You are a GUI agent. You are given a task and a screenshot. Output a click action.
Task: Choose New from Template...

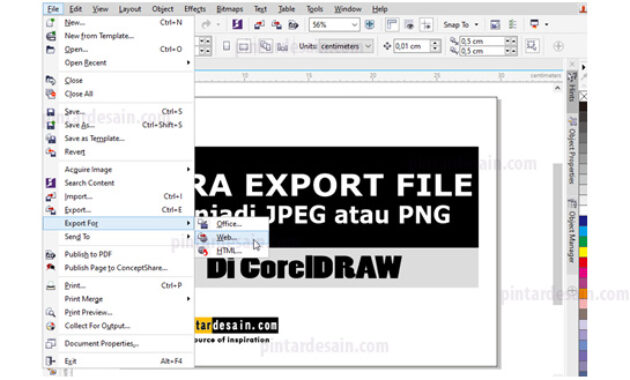(x=119, y=36)
